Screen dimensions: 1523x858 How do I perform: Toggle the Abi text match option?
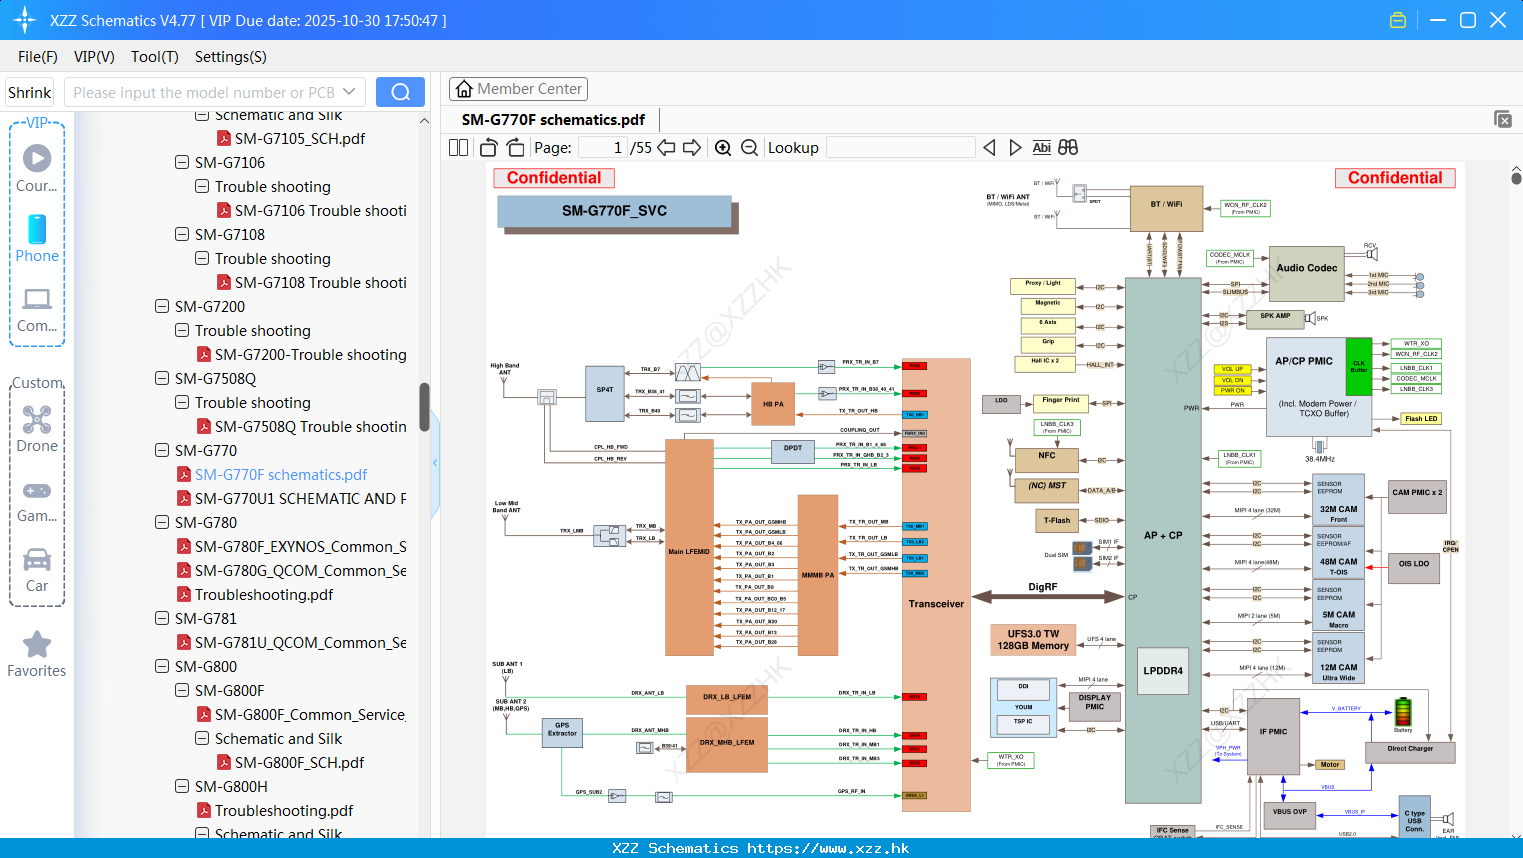(1041, 148)
